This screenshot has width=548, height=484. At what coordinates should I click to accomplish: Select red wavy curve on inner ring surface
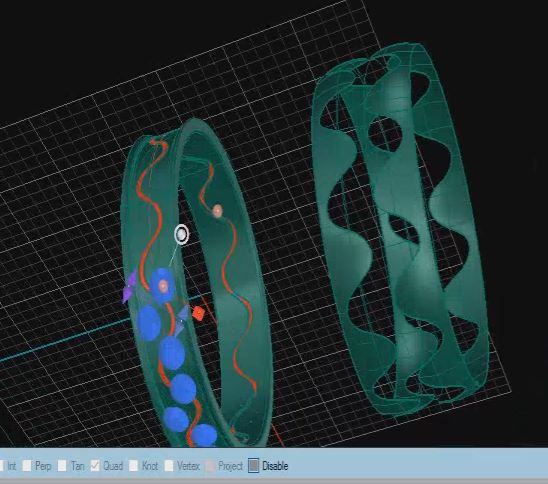227,276
